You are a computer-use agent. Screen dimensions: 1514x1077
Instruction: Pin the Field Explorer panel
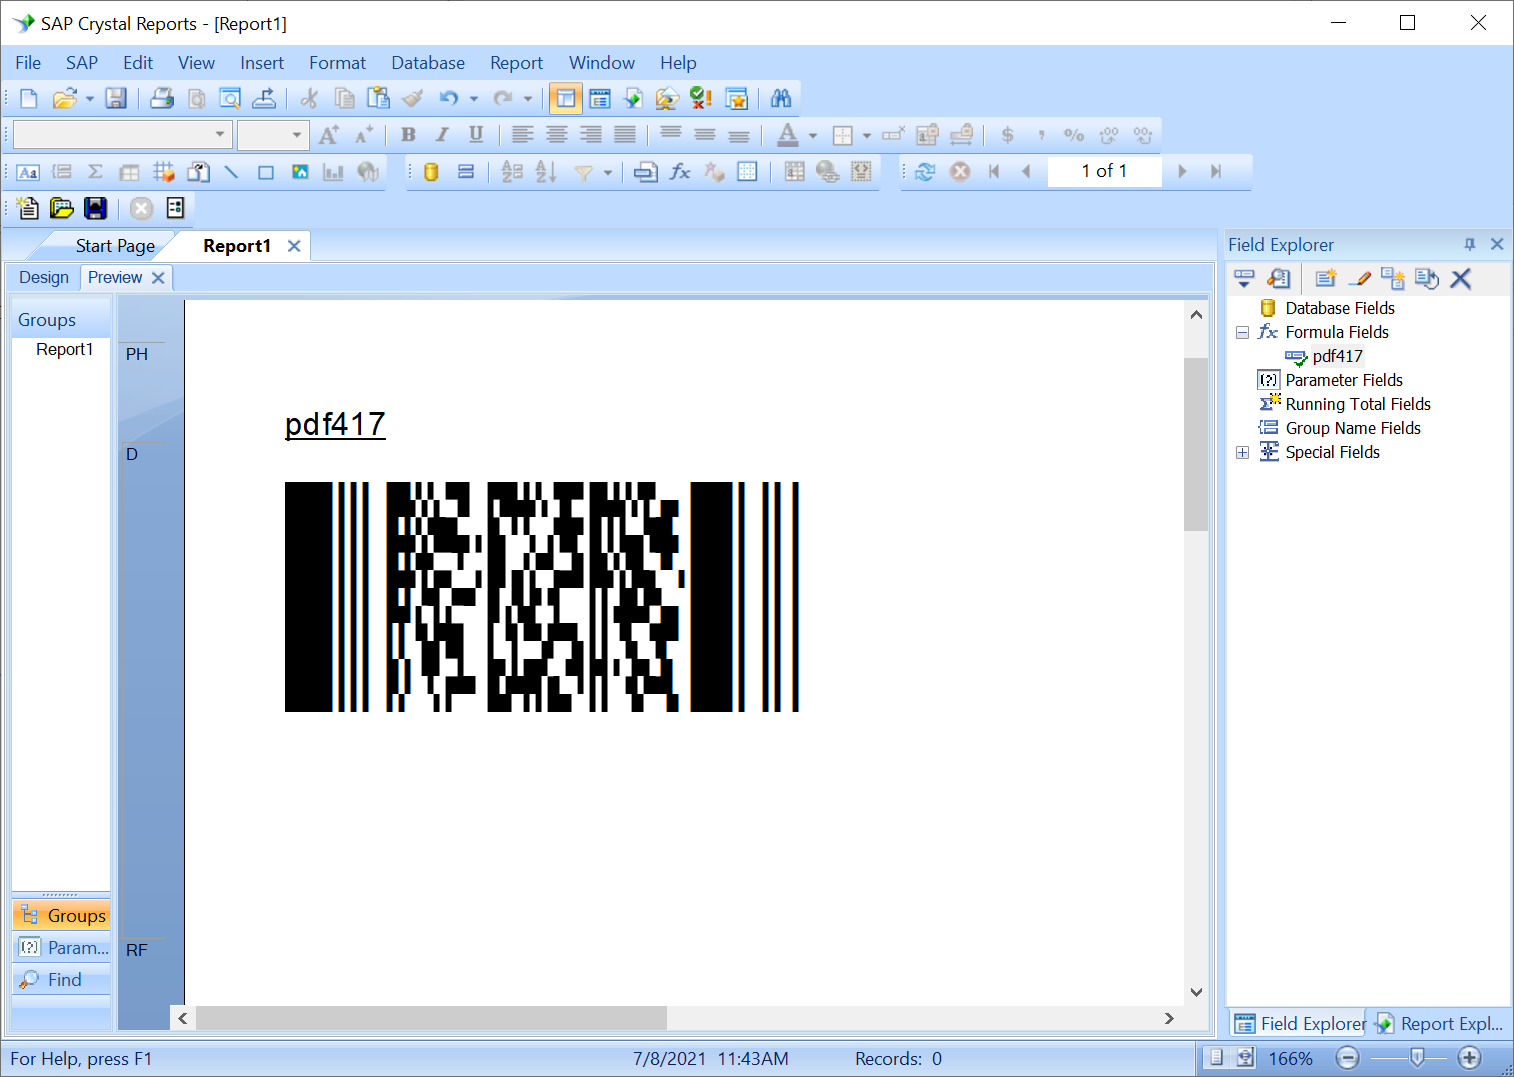click(x=1470, y=244)
